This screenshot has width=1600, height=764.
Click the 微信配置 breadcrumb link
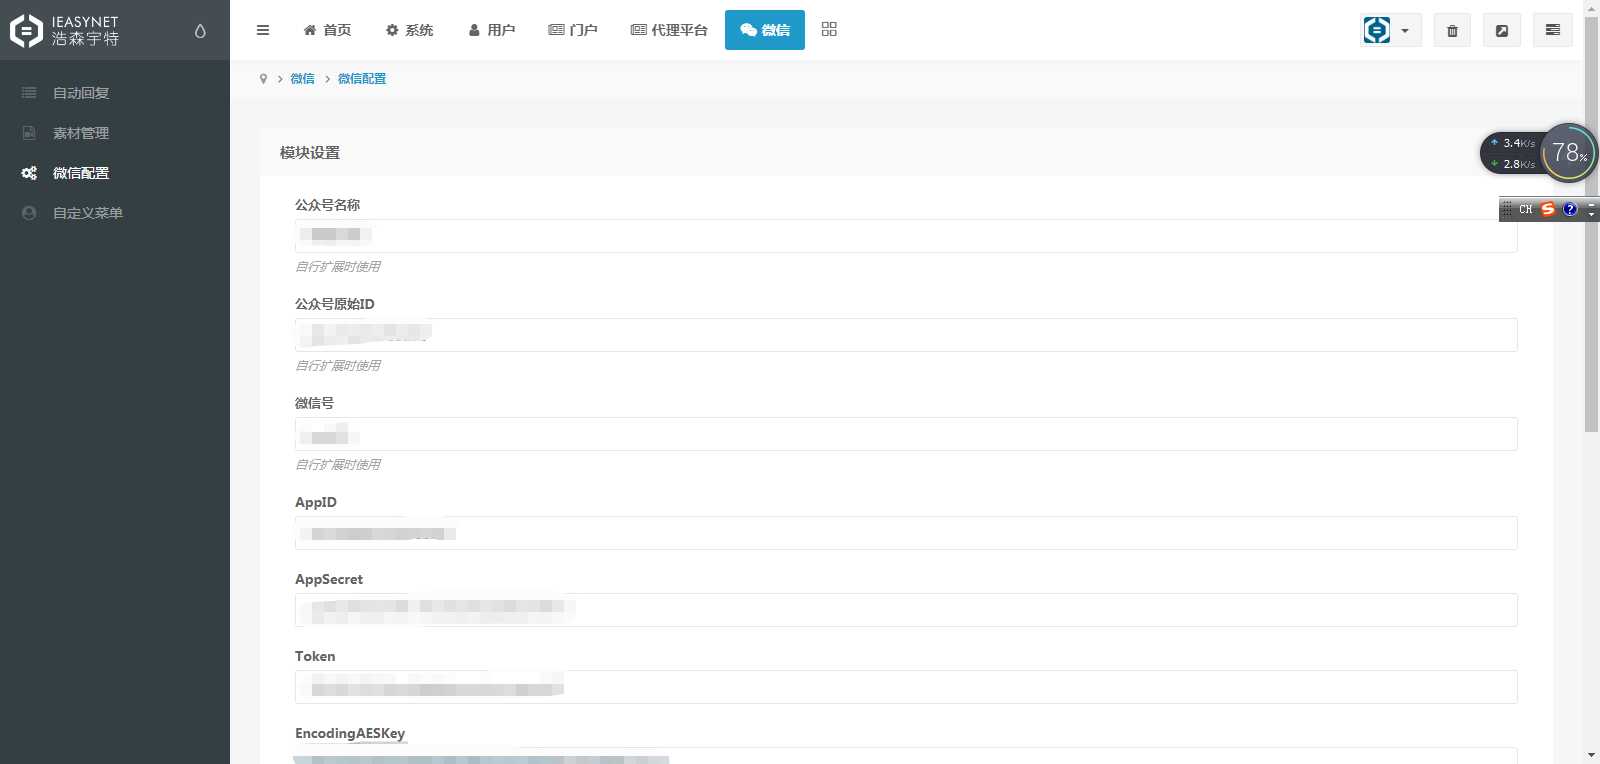(x=362, y=79)
